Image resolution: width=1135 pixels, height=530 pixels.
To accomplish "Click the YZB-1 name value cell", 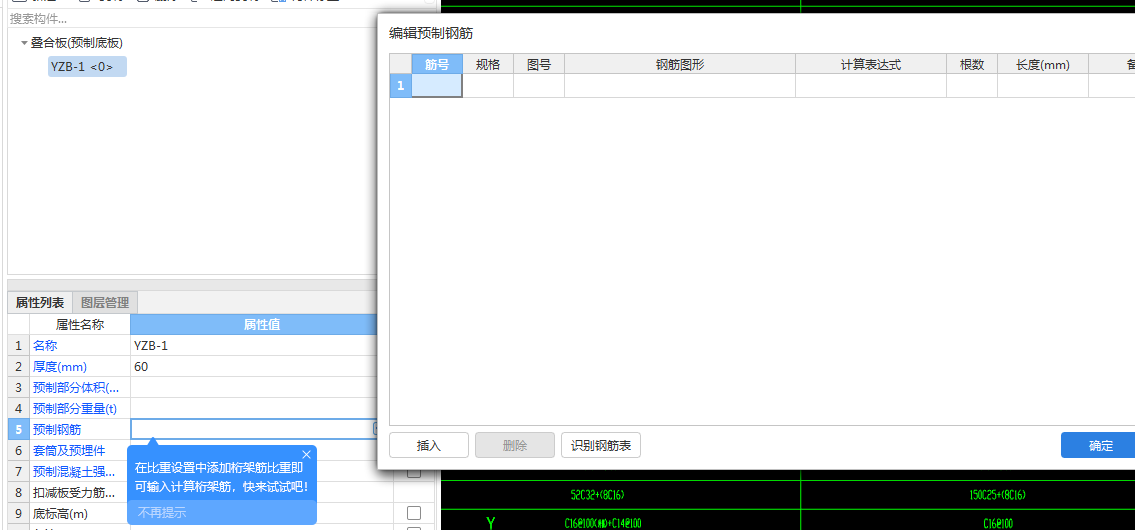I will pos(253,346).
